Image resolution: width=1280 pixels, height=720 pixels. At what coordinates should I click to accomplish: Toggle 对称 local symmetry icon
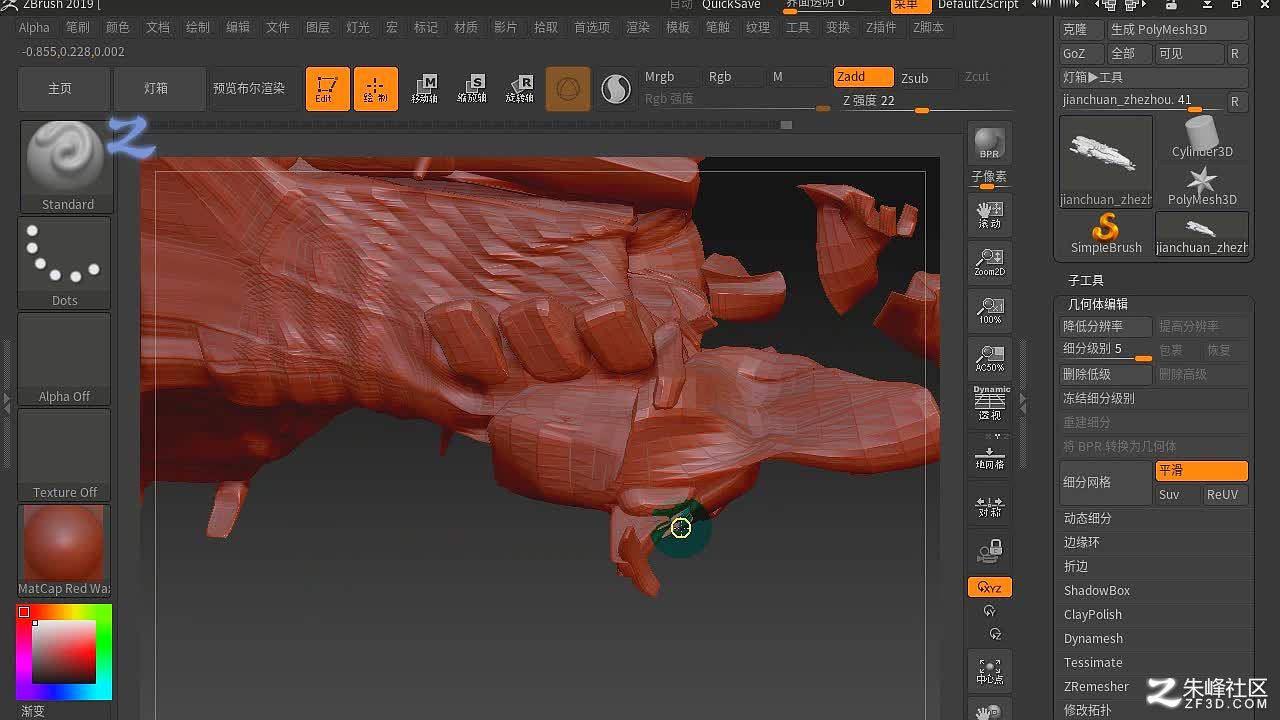(989, 508)
